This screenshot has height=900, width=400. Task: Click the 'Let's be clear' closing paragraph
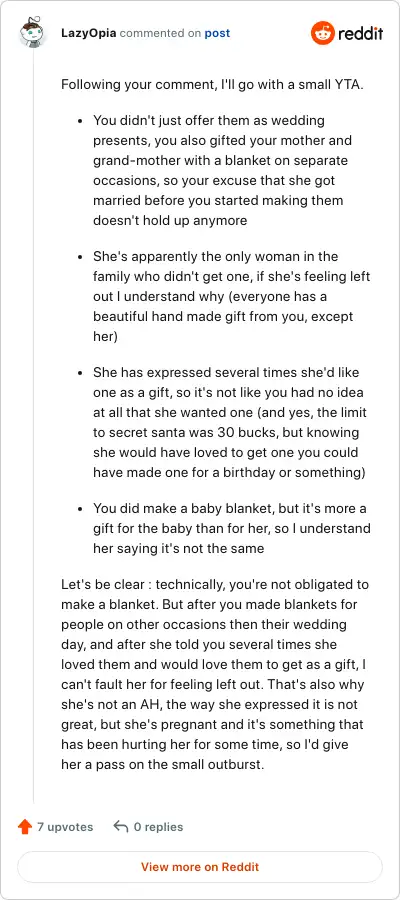pos(215,675)
